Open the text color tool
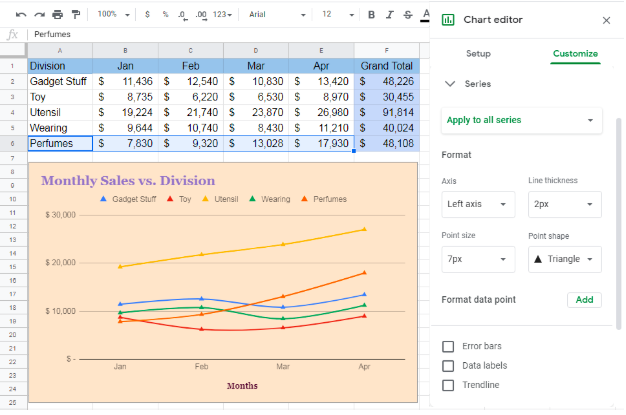The image size is (626, 415). pos(426,15)
